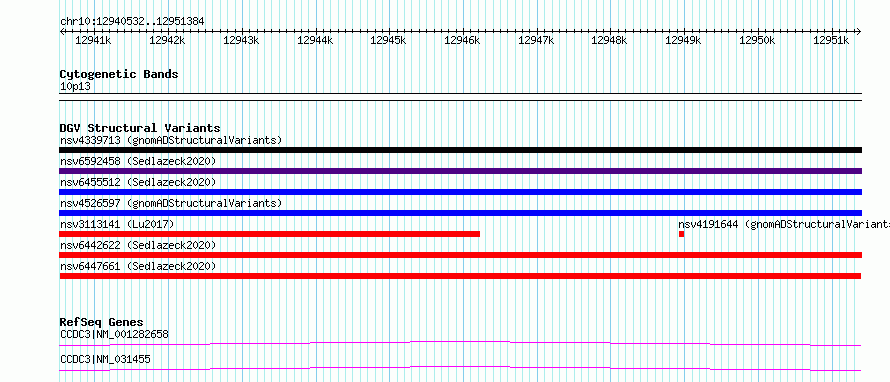Click the 10p13 cytogenetic band label
Image resolution: width=890 pixels, height=382 pixels.
(x=75, y=87)
